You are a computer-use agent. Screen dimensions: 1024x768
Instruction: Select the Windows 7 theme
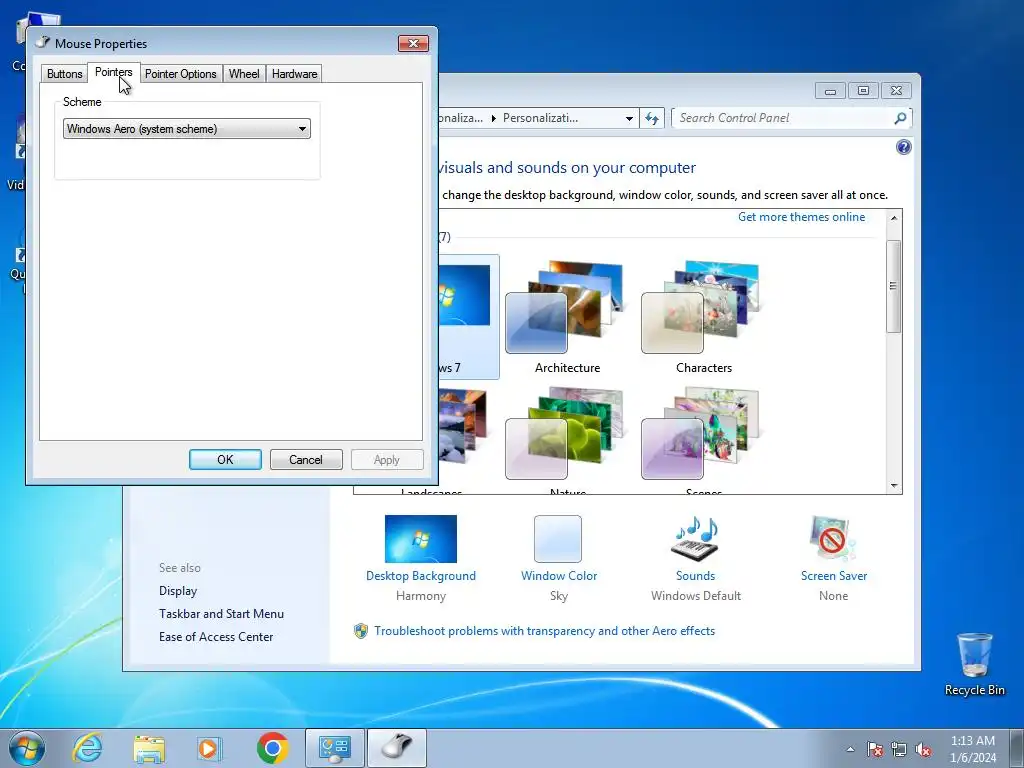(x=468, y=317)
